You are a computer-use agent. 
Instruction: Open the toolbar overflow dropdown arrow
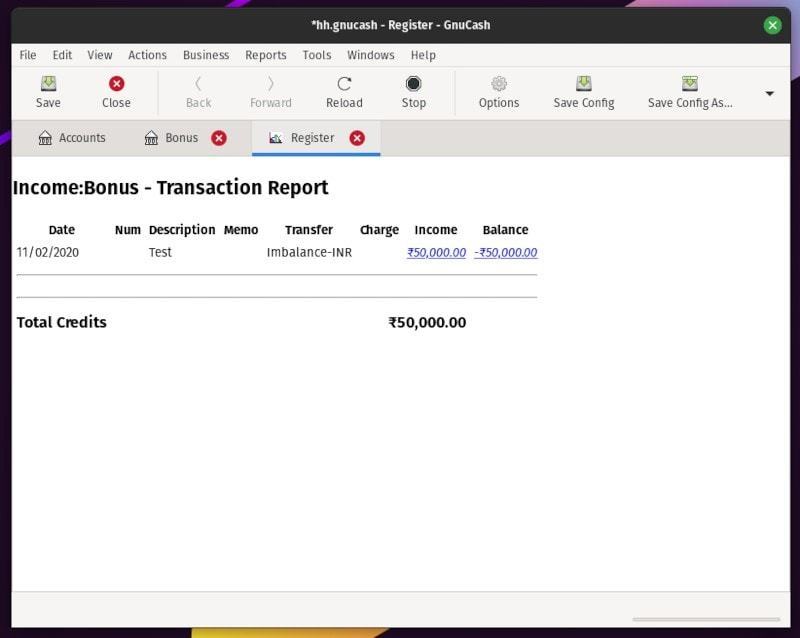(x=768, y=92)
